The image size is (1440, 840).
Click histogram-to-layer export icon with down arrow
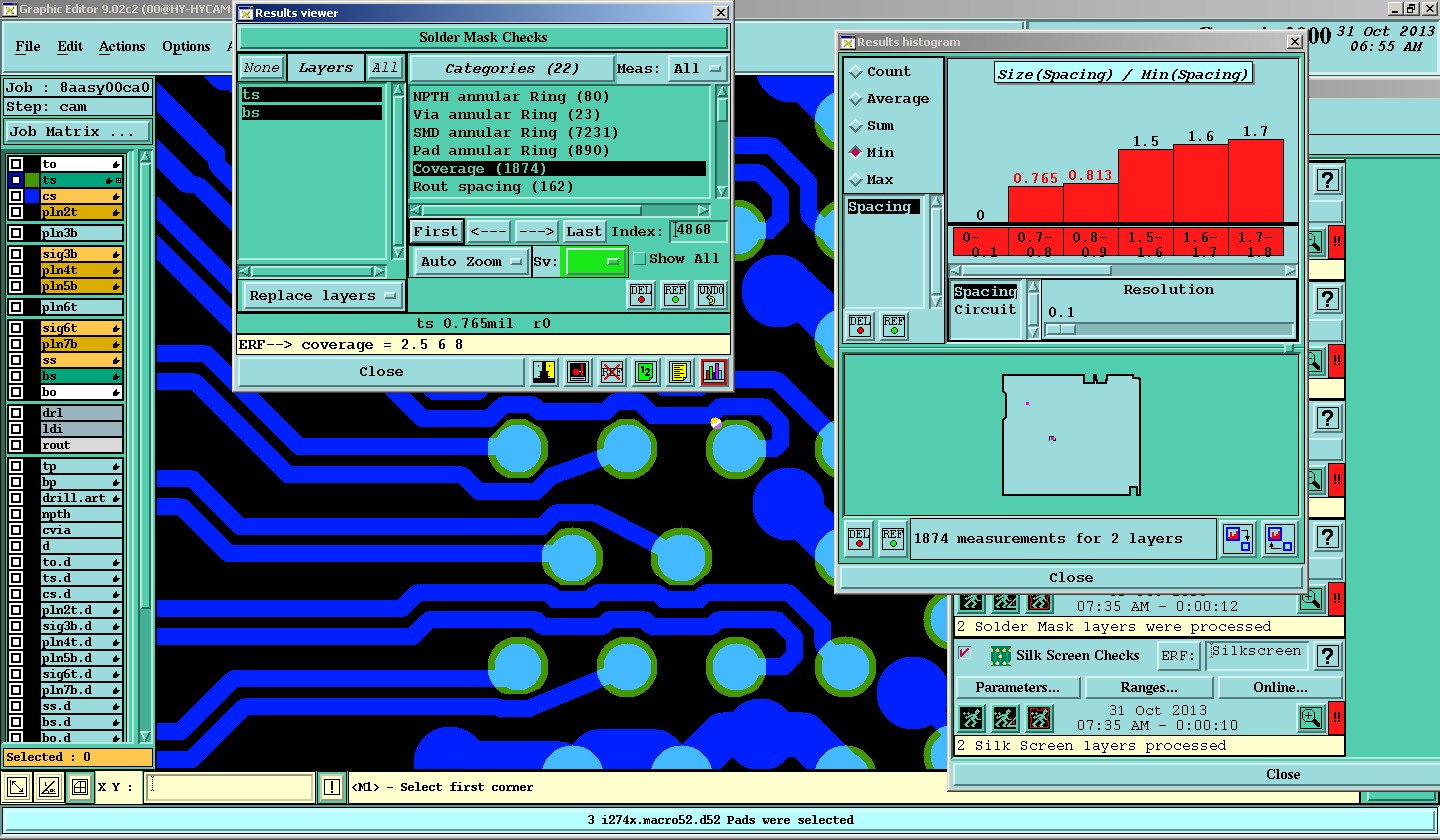(1239, 539)
